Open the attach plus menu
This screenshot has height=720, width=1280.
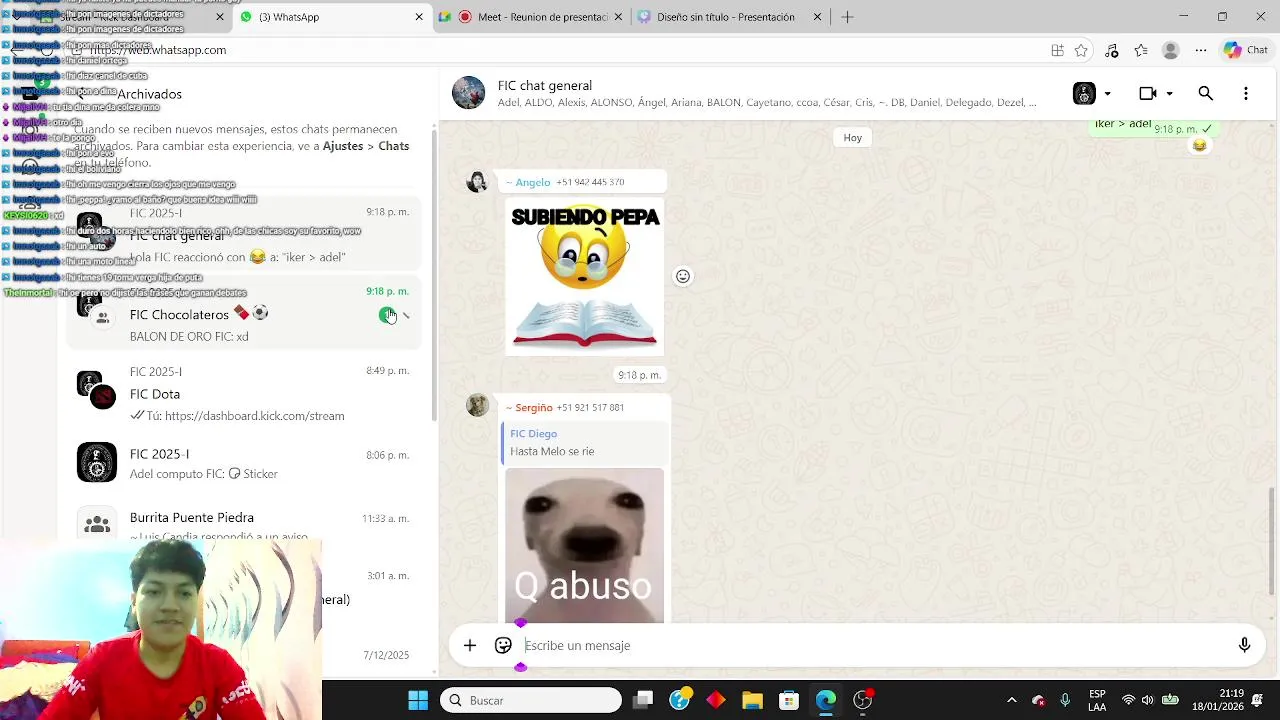470,645
